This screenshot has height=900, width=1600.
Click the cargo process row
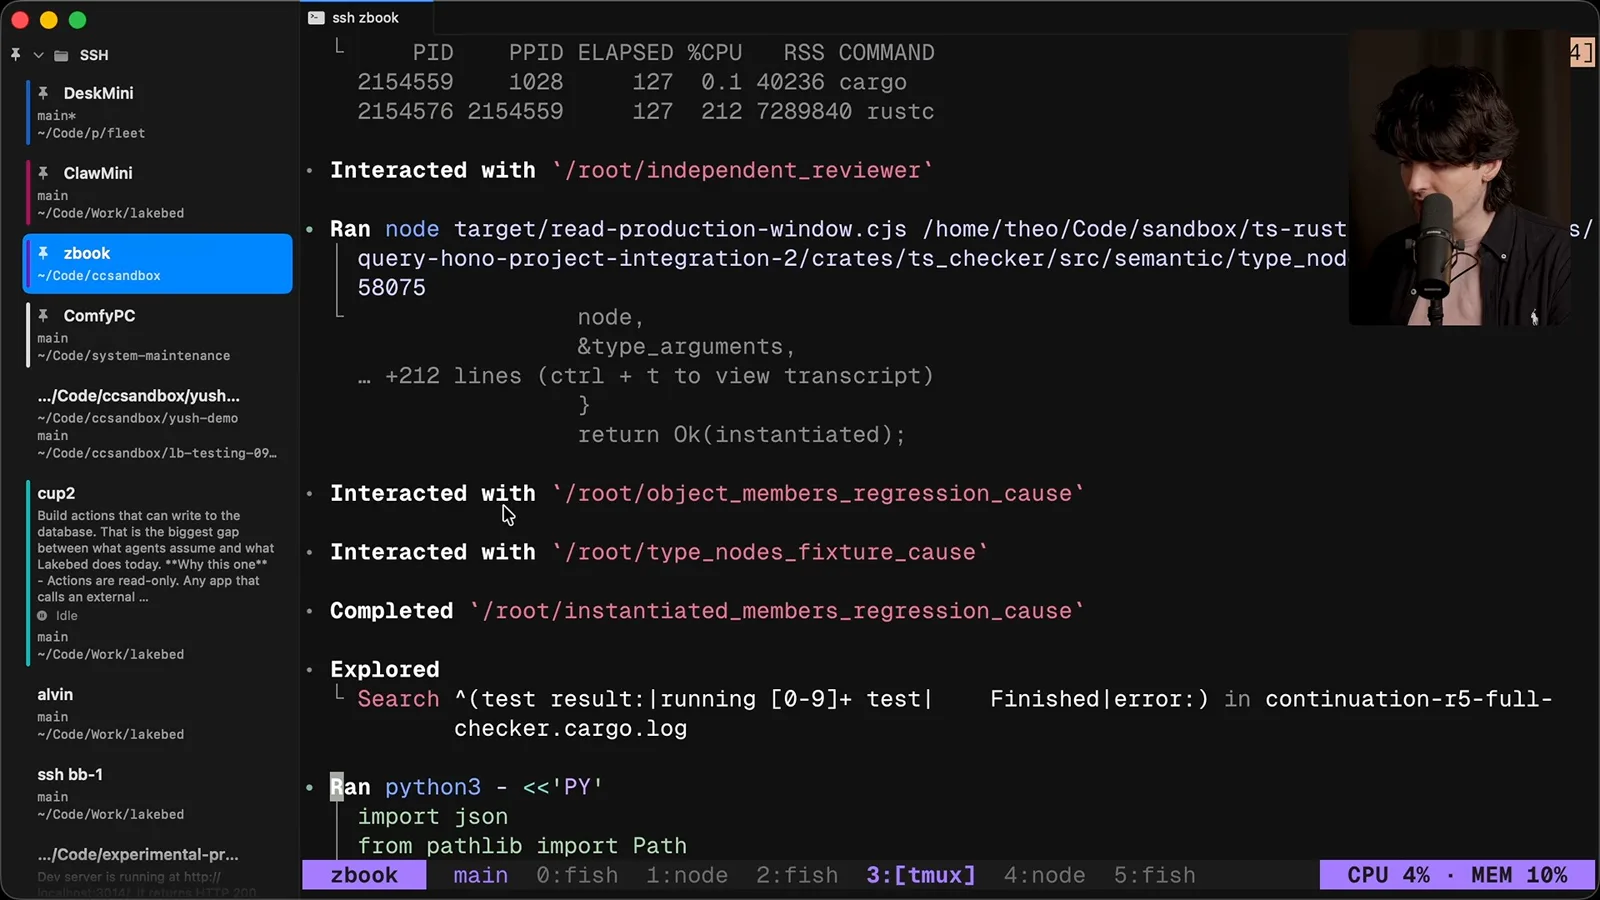coord(632,82)
